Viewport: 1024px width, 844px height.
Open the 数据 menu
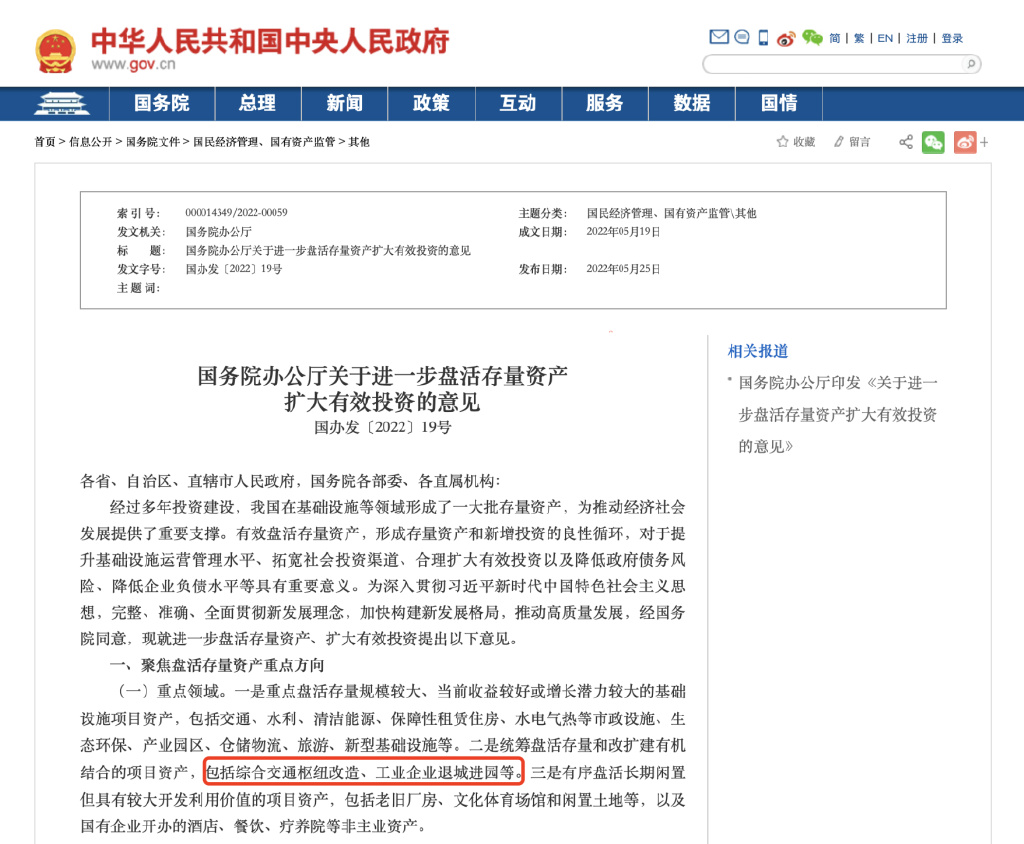click(692, 103)
